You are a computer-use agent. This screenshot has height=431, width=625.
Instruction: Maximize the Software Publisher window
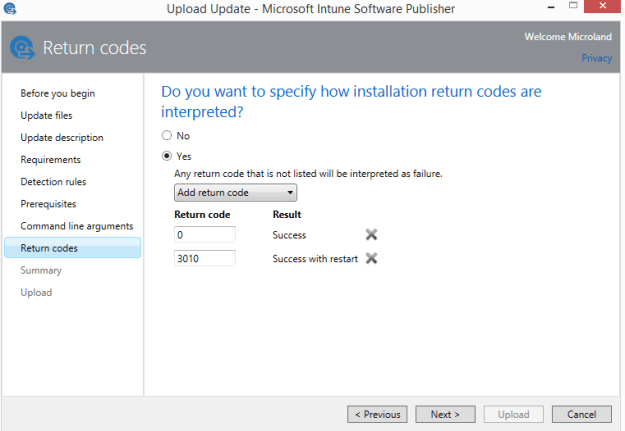click(x=573, y=6)
